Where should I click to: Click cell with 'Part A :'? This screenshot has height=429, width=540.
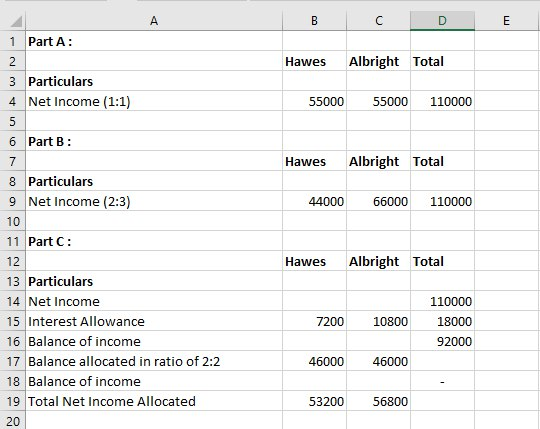pos(154,41)
